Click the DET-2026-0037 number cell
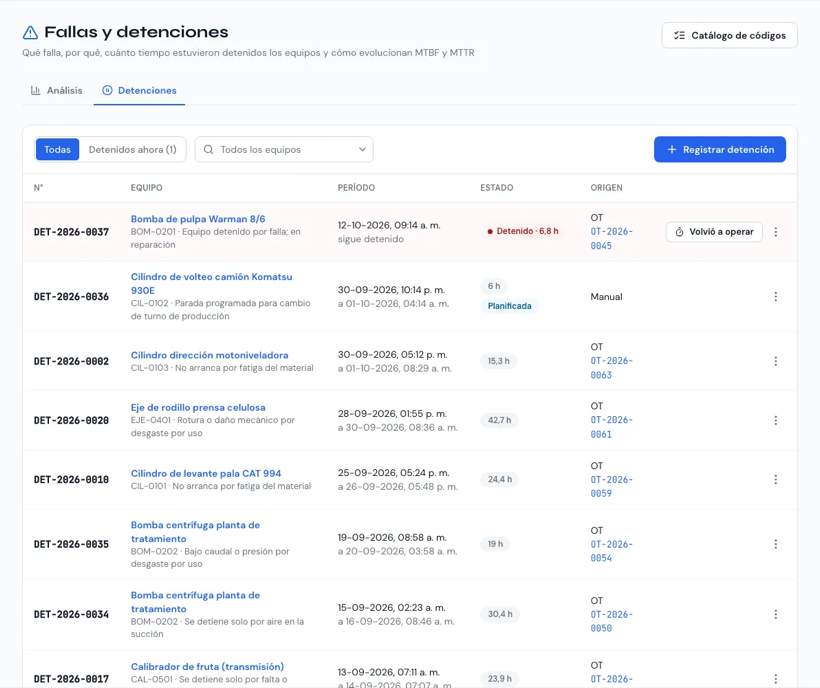The width and height of the screenshot is (820, 688). tap(71, 232)
